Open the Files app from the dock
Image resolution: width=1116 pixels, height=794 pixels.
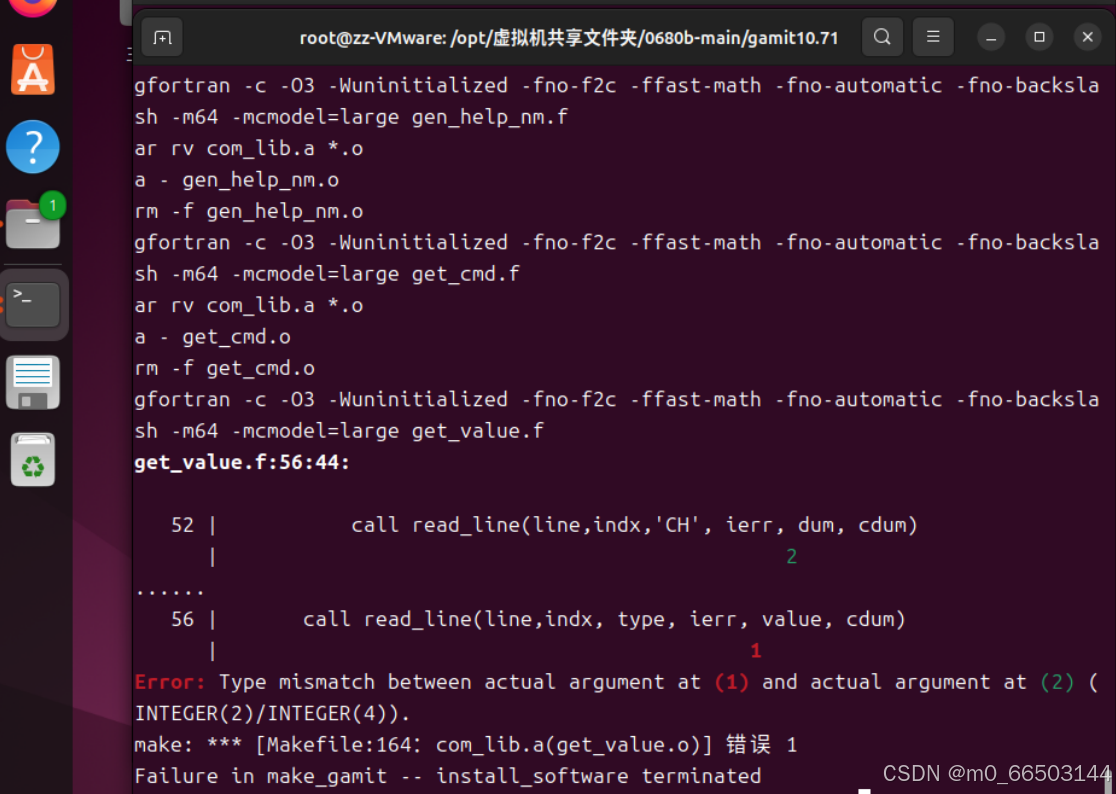[x=33, y=223]
